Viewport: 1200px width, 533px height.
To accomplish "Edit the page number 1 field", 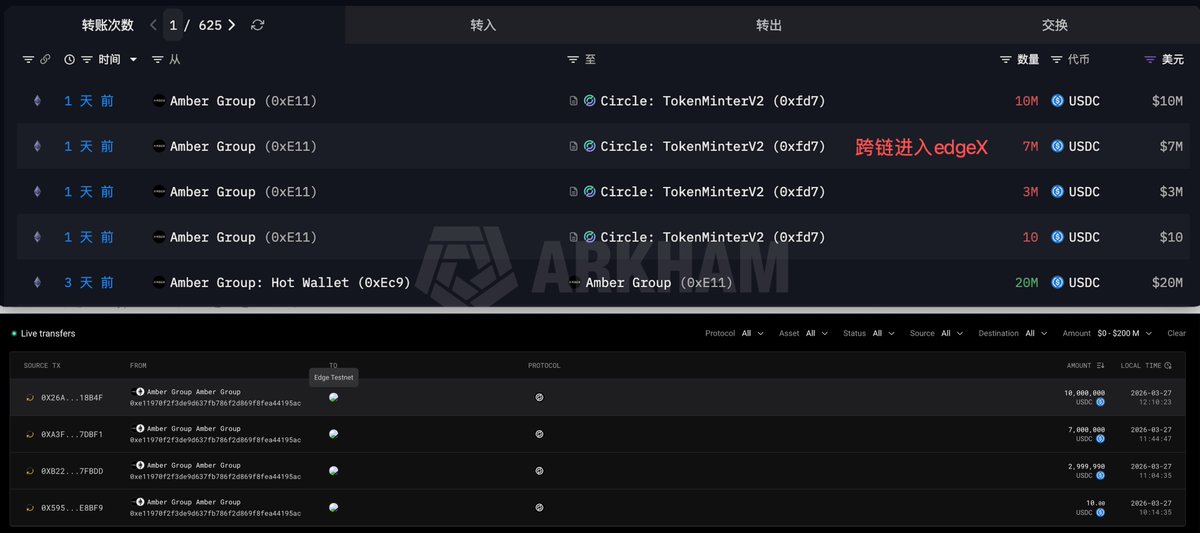I will point(173,25).
